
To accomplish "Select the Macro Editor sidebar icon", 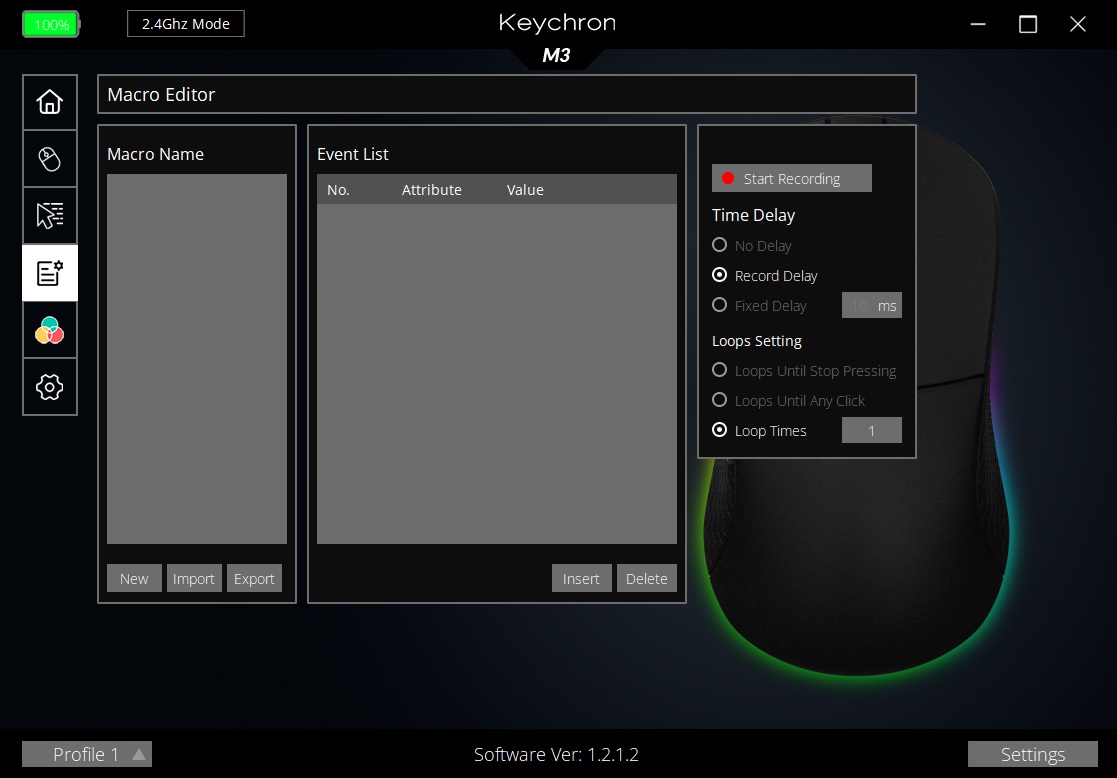I will [x=50, y=273].
